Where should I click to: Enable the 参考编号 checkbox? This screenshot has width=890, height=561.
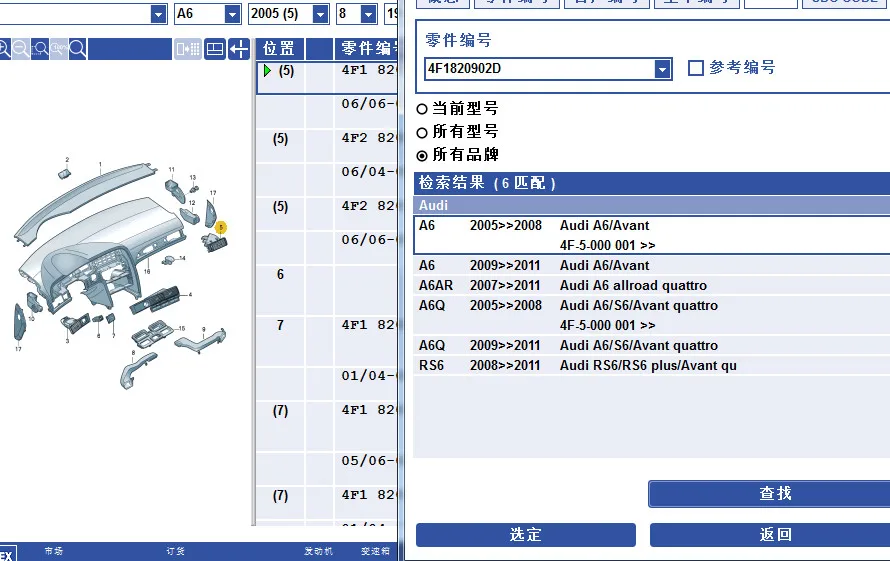[x=695, y=68]
